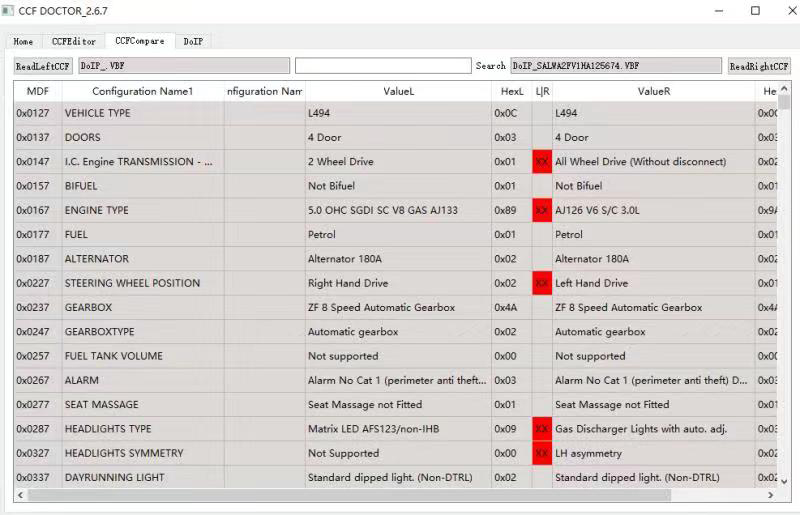800x515 pixels.
Task: Click the ValueL column header
Action: tap(398, 91)
